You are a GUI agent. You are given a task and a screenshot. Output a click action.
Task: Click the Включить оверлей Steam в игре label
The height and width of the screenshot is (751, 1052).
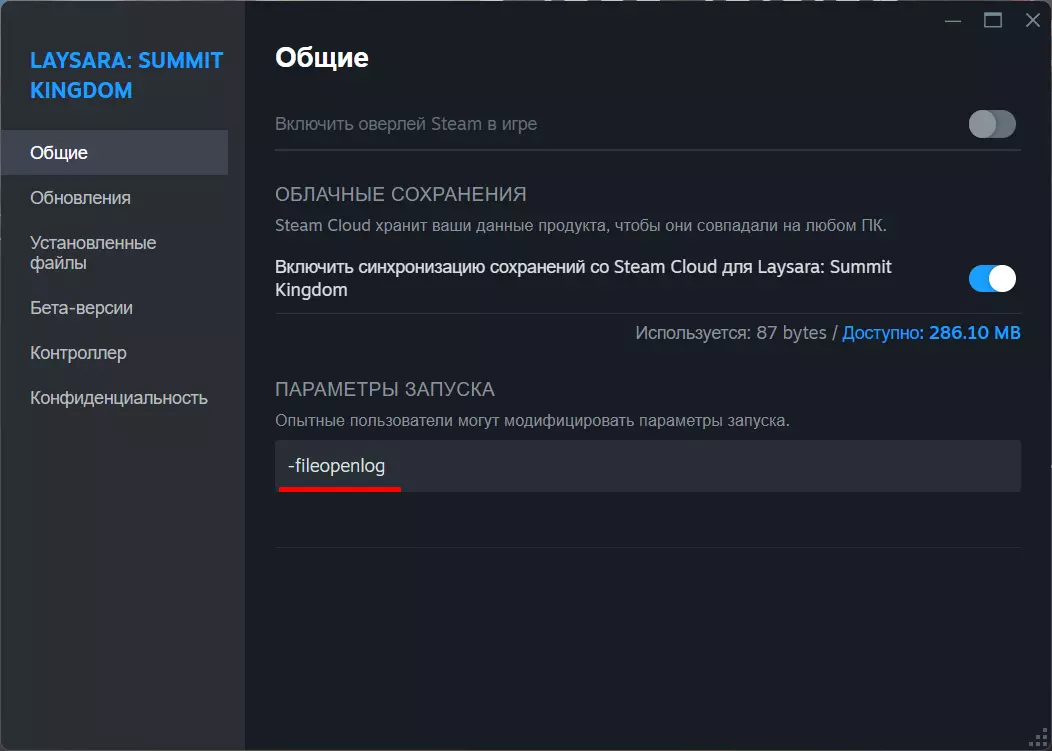406,124
